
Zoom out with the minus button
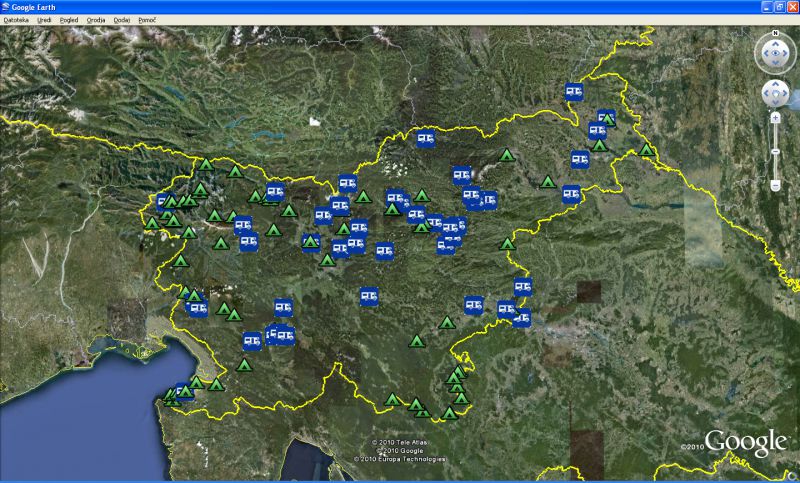tap(776, 185)
